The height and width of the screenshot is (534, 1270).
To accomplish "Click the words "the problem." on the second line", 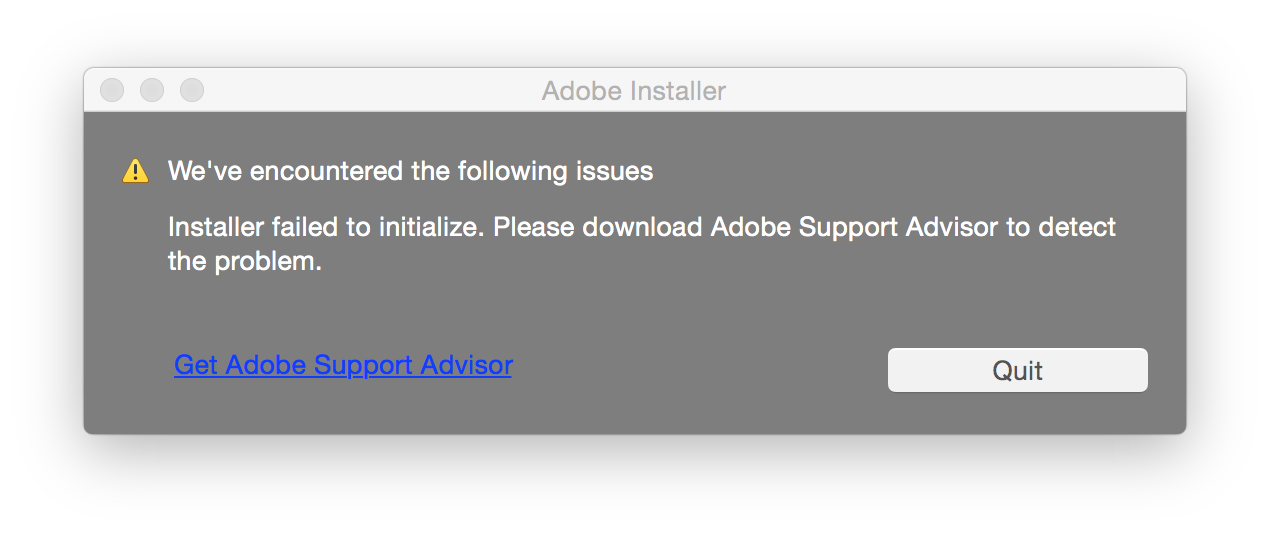I will (x=244, y=262).
